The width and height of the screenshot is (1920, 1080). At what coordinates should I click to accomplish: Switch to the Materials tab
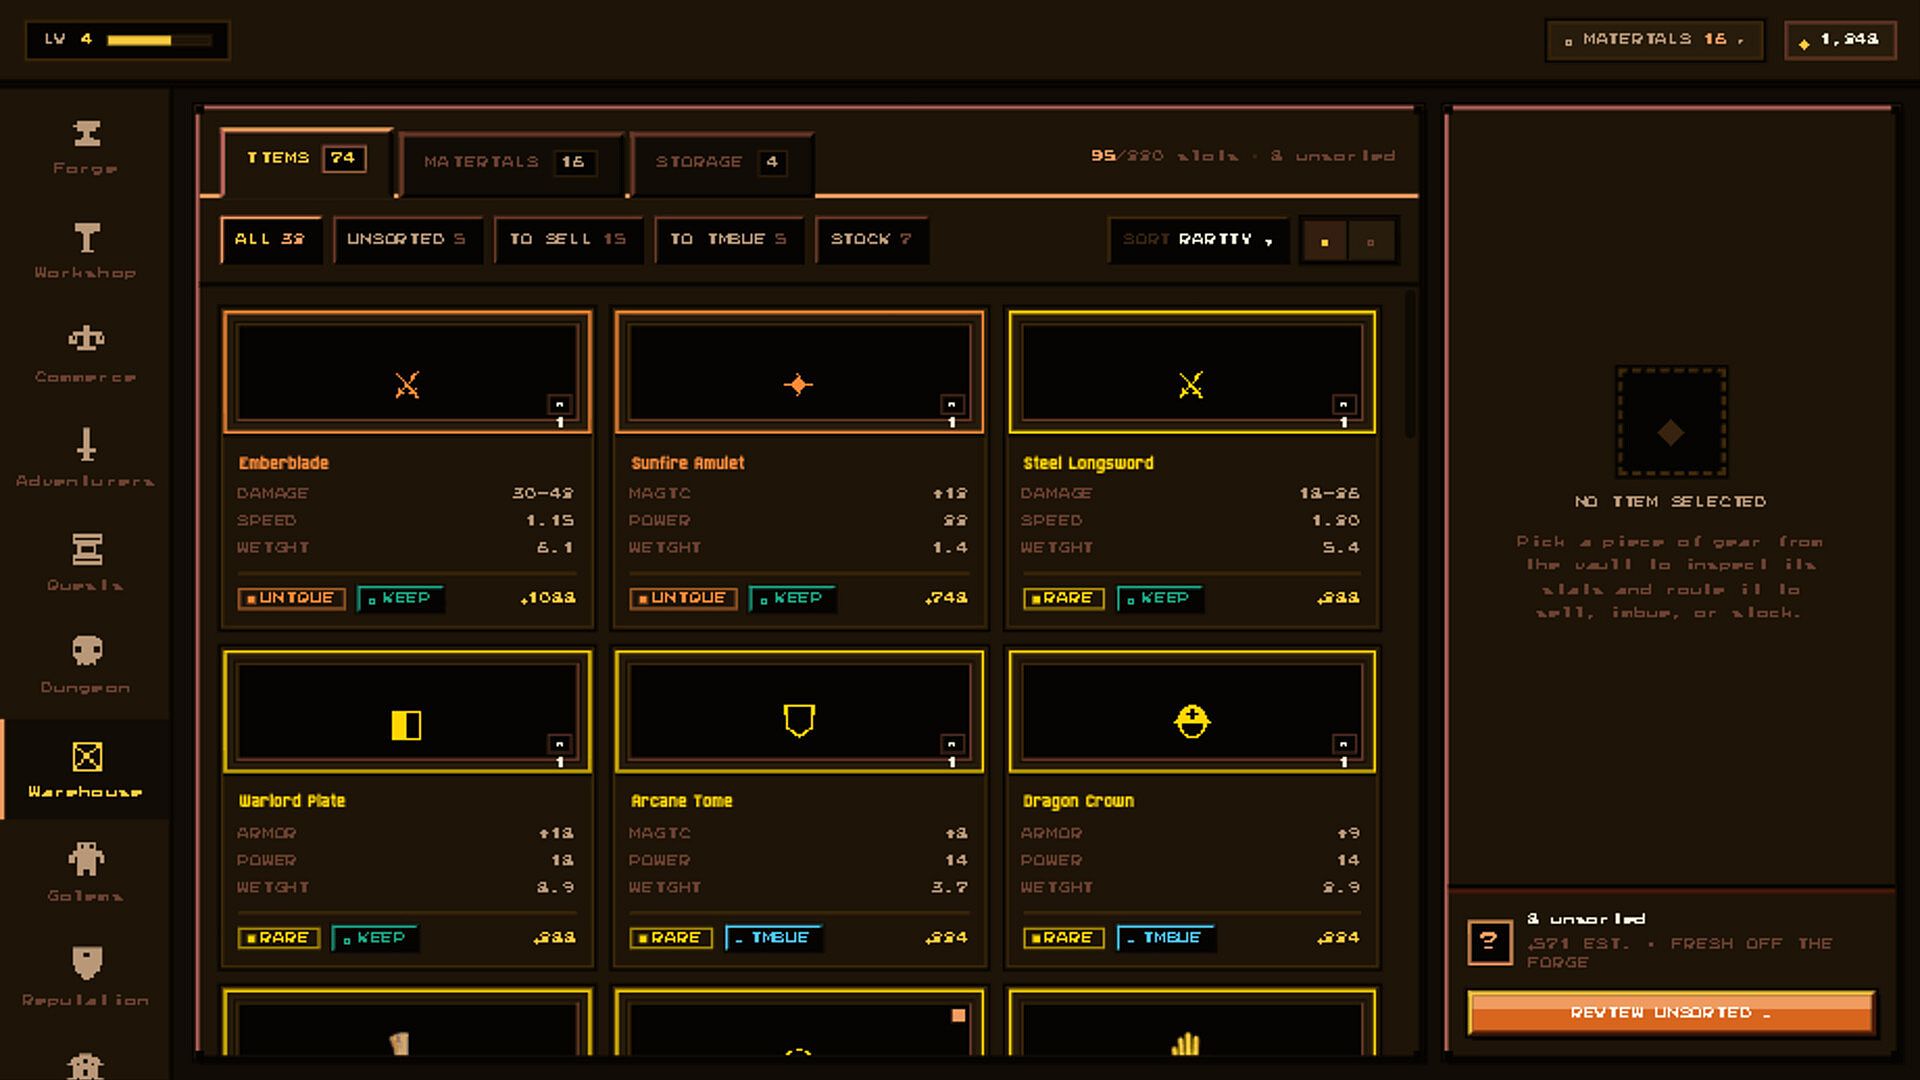pos(510,162)
